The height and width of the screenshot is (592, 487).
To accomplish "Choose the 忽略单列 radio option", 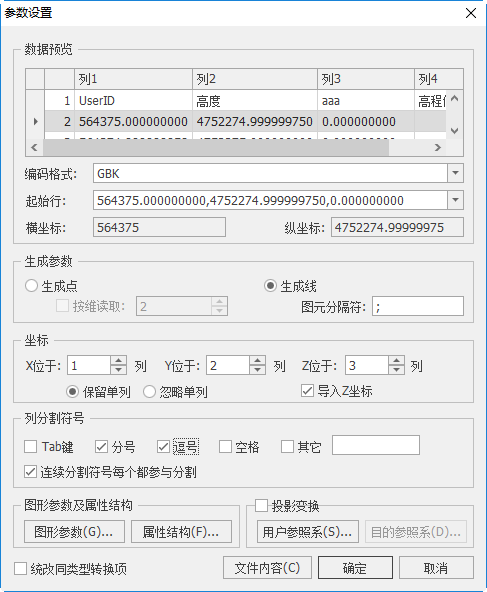I will pyautogui.click(x=149, y=392).
